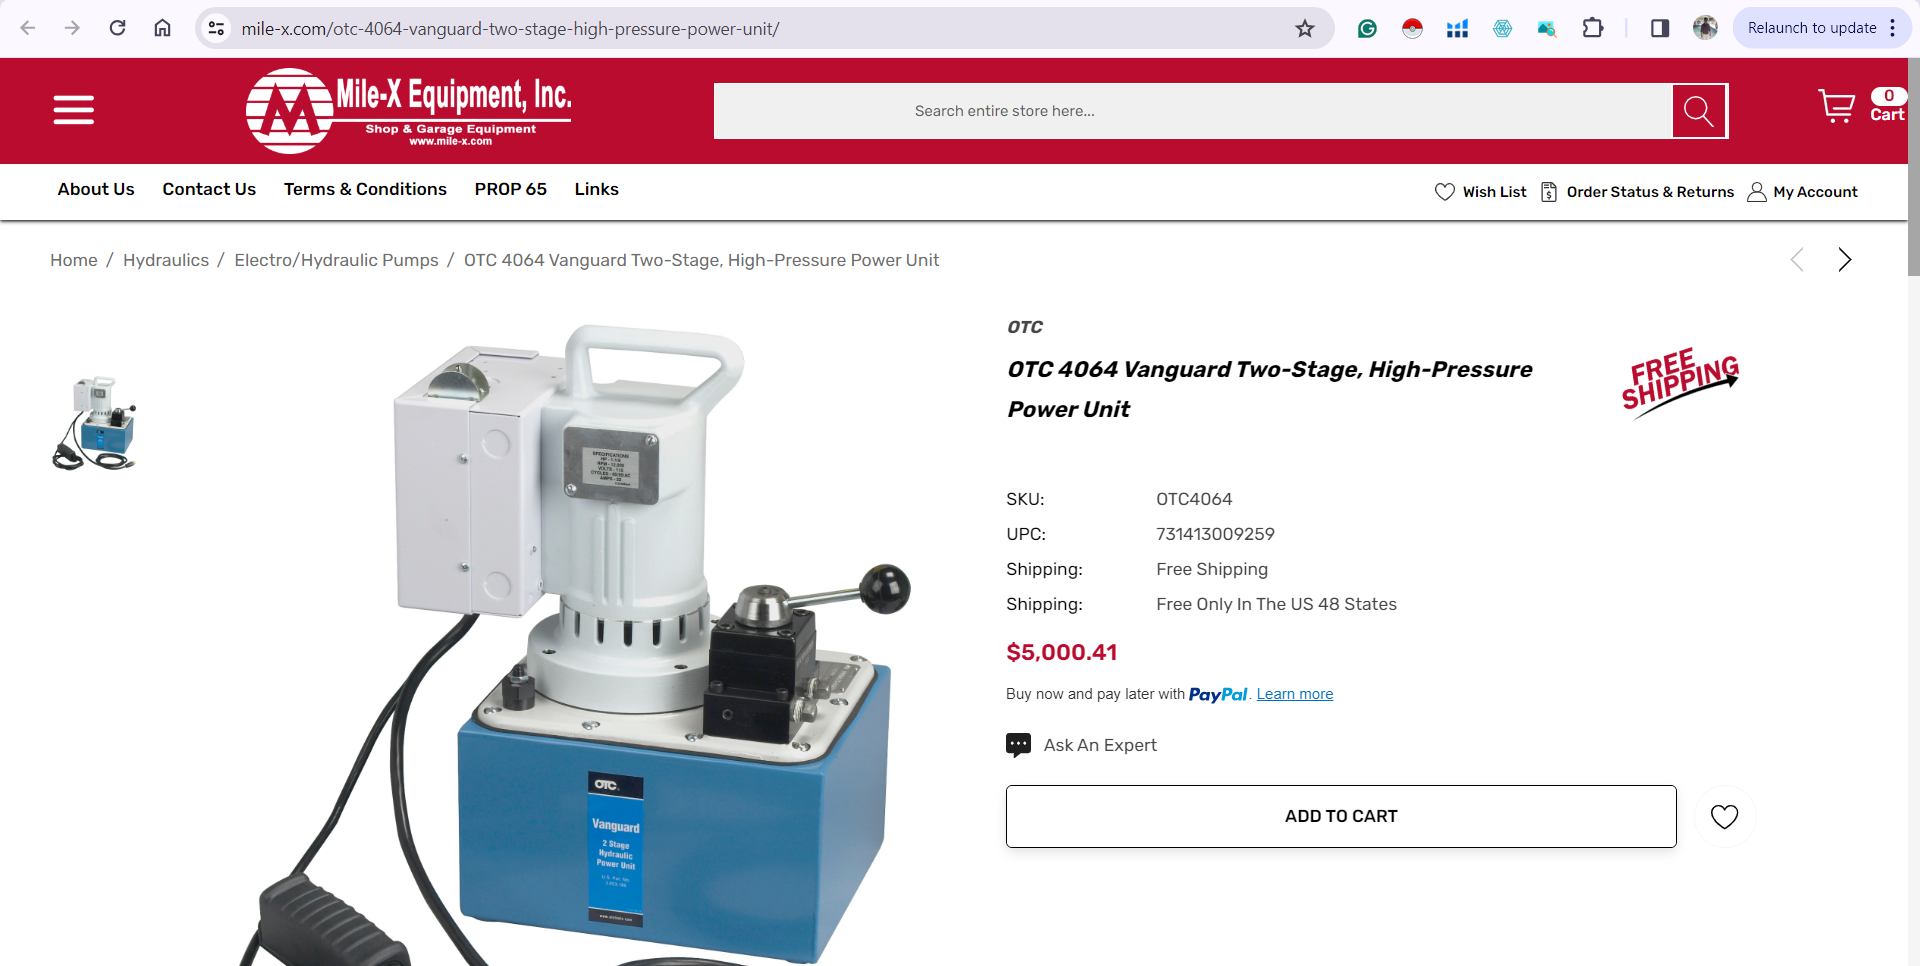Bookmark this page with the star icon
This screenshot has width=1920, height=966.
(x=1304, y=28)
